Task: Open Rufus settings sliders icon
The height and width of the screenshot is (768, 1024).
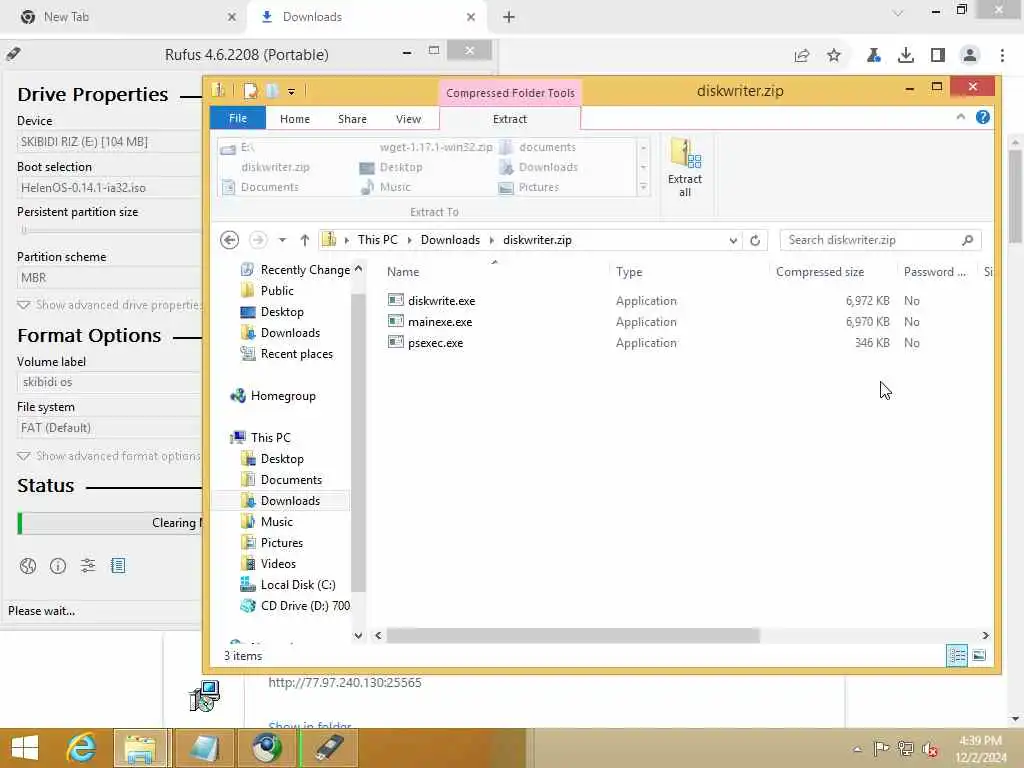Action: coord(88,566)
